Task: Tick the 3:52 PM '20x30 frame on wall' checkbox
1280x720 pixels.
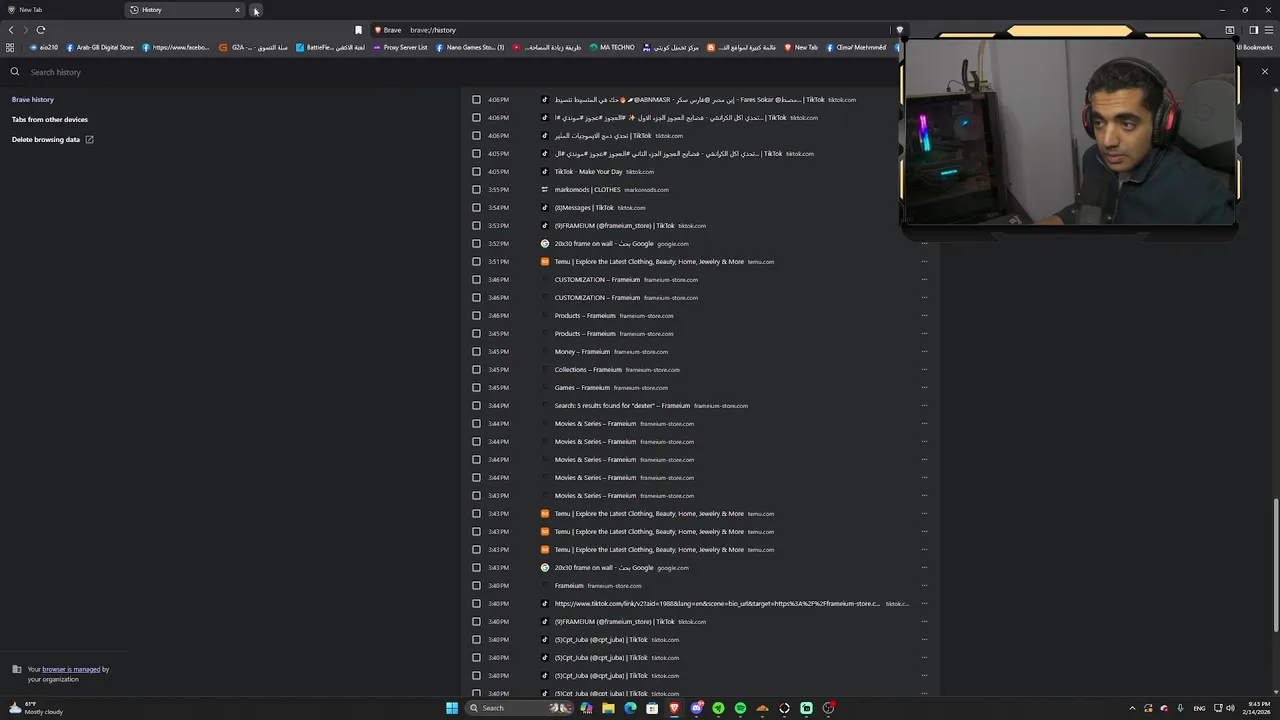Action: [x=476, y=244]
